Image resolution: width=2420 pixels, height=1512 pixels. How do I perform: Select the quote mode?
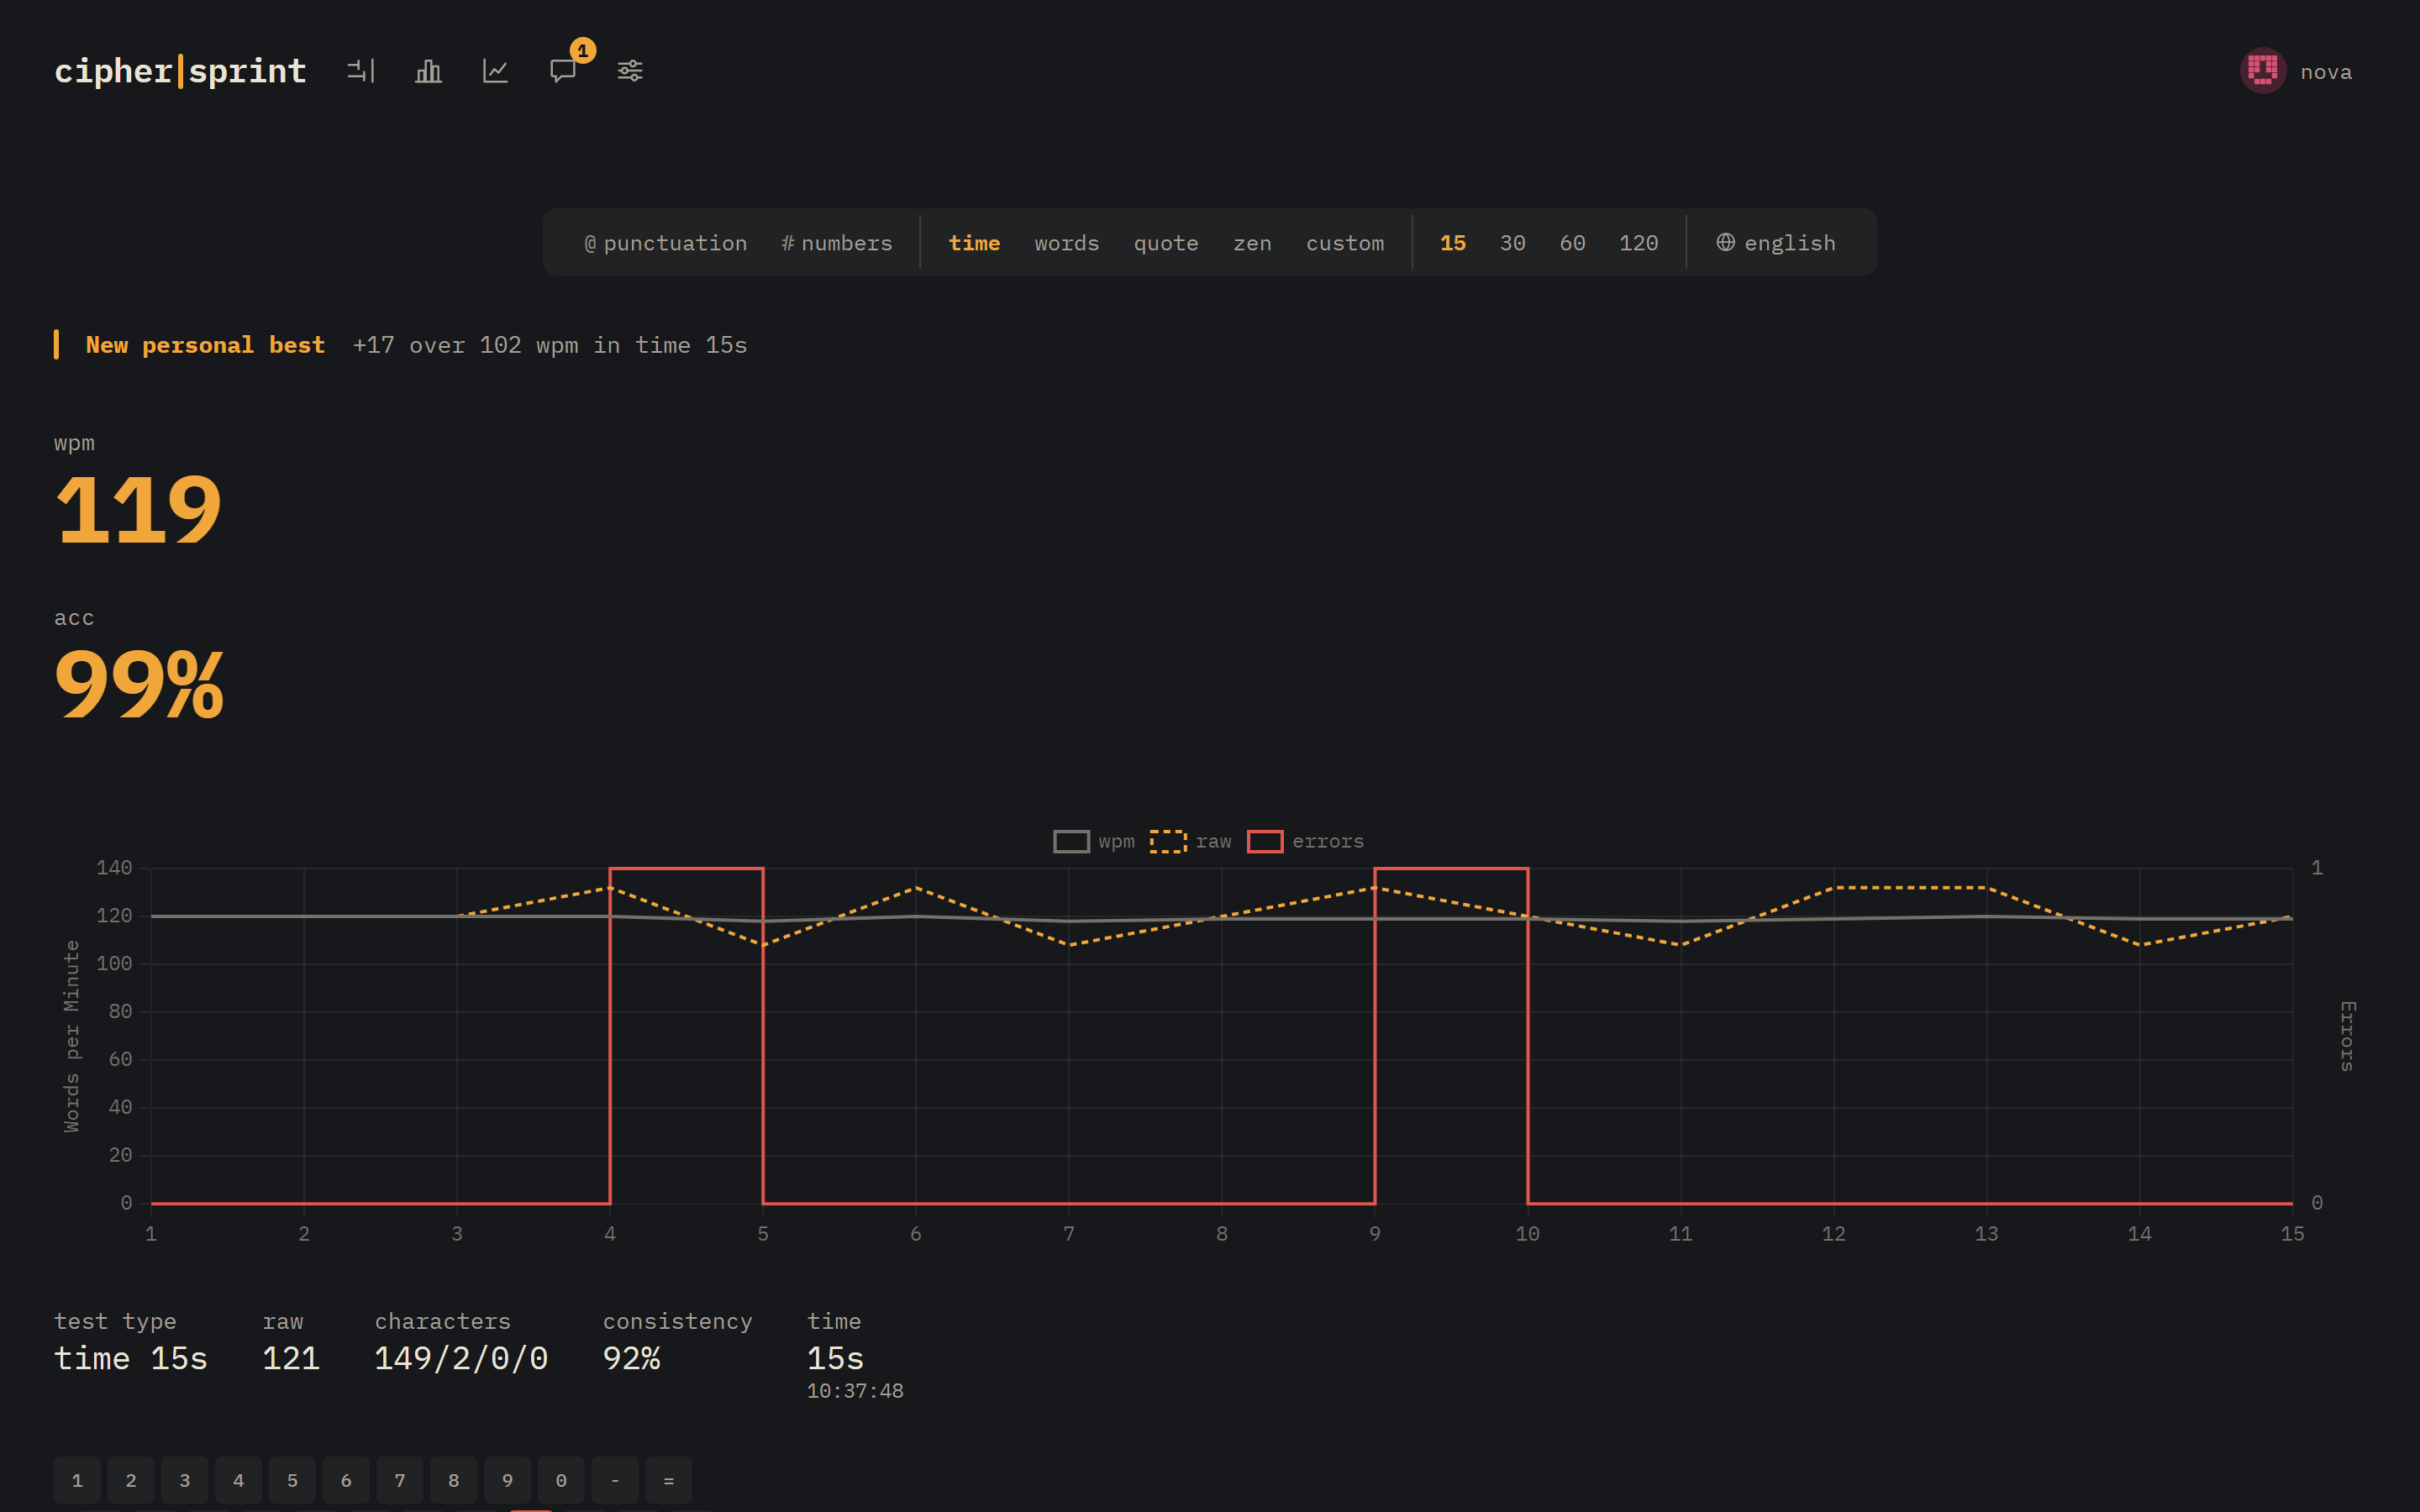tap(1166, 243)
